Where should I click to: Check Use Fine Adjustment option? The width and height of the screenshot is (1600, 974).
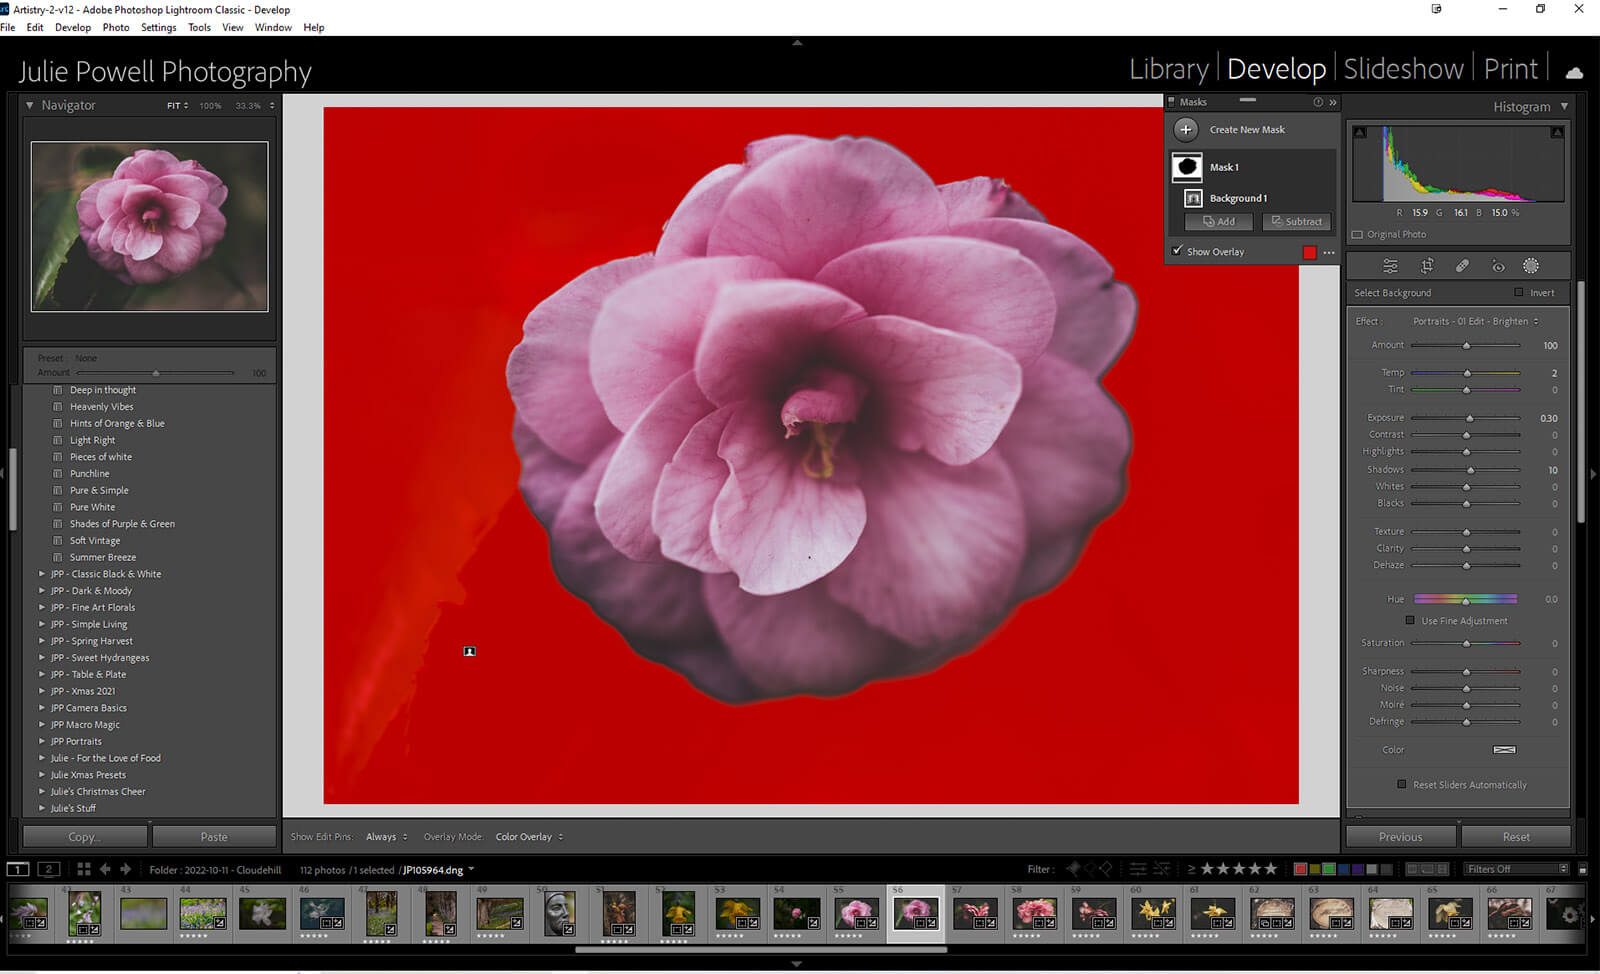coord(1410,621)
